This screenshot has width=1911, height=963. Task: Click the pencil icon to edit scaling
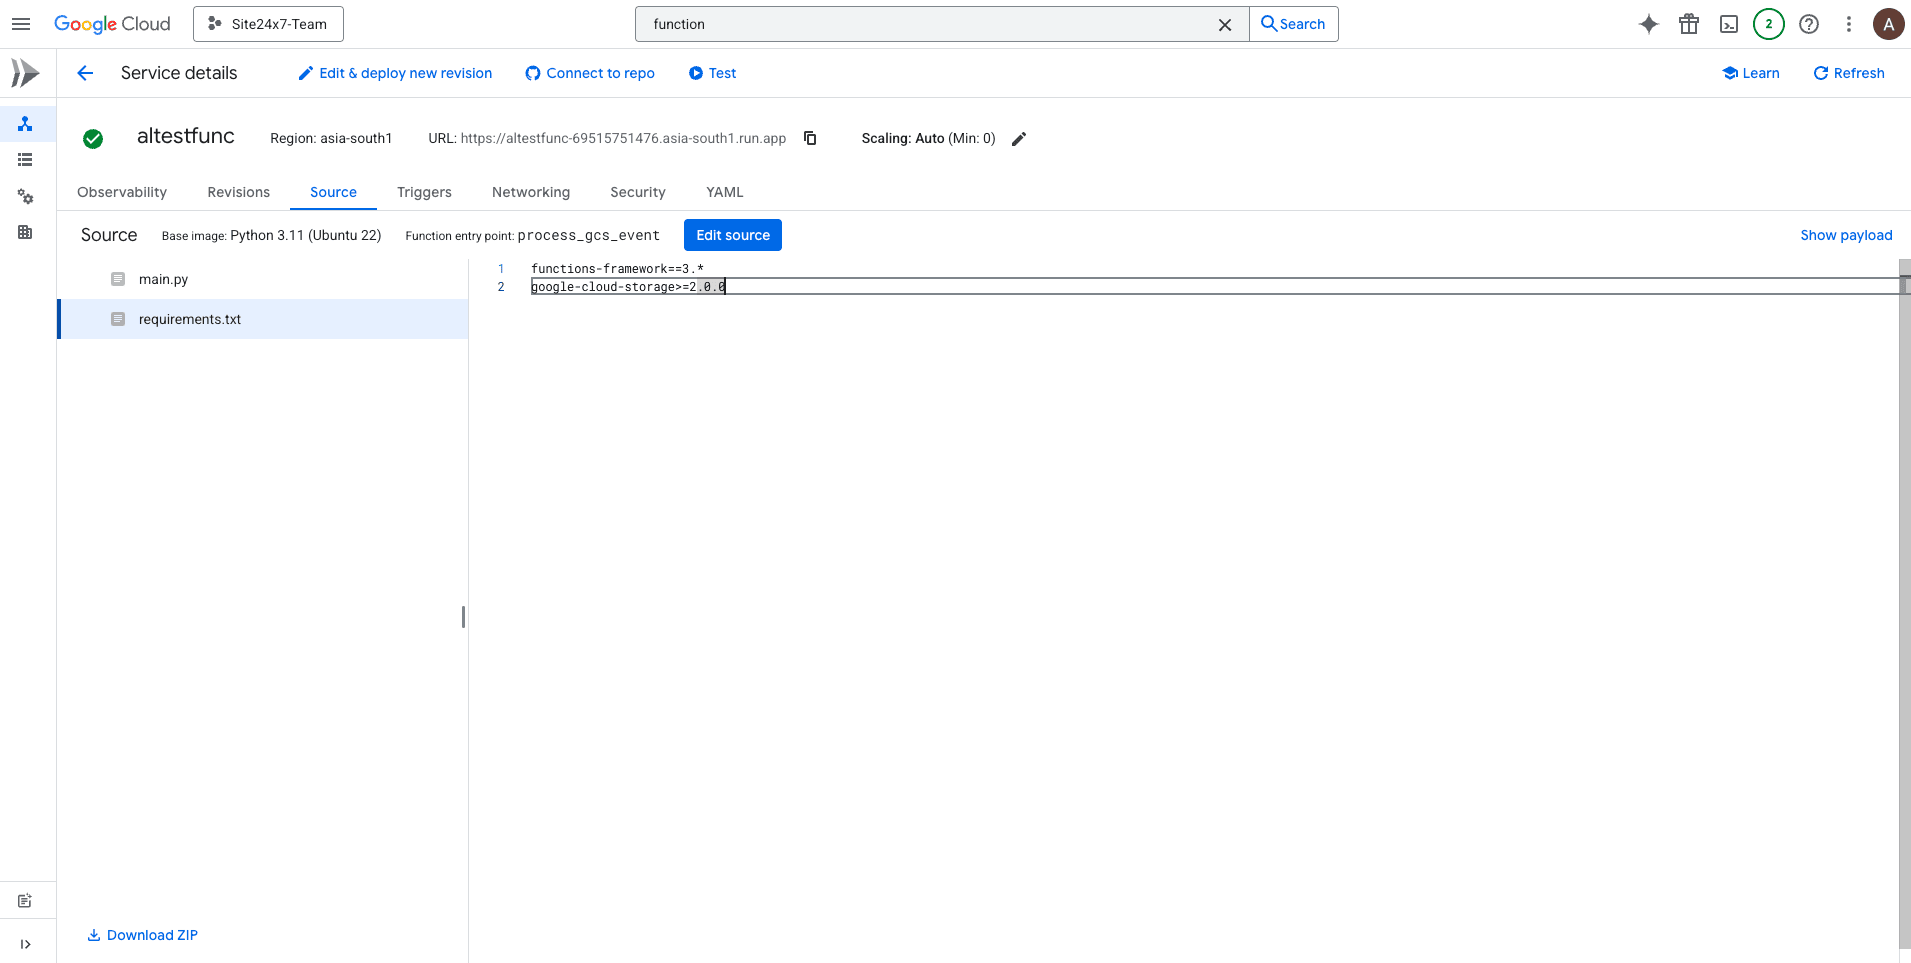1018,139
